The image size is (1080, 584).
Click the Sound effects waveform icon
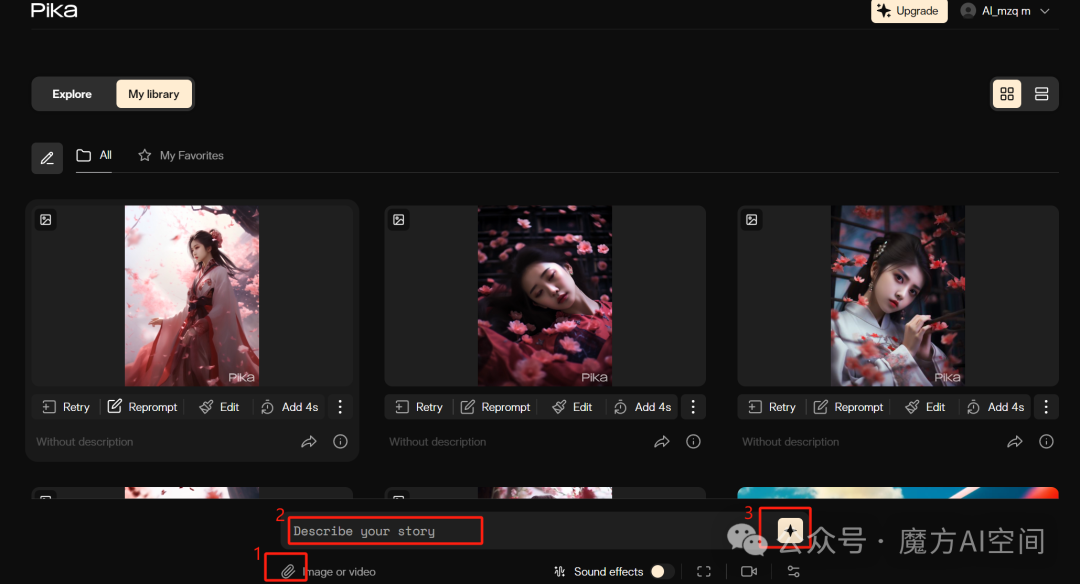(559, 571)
